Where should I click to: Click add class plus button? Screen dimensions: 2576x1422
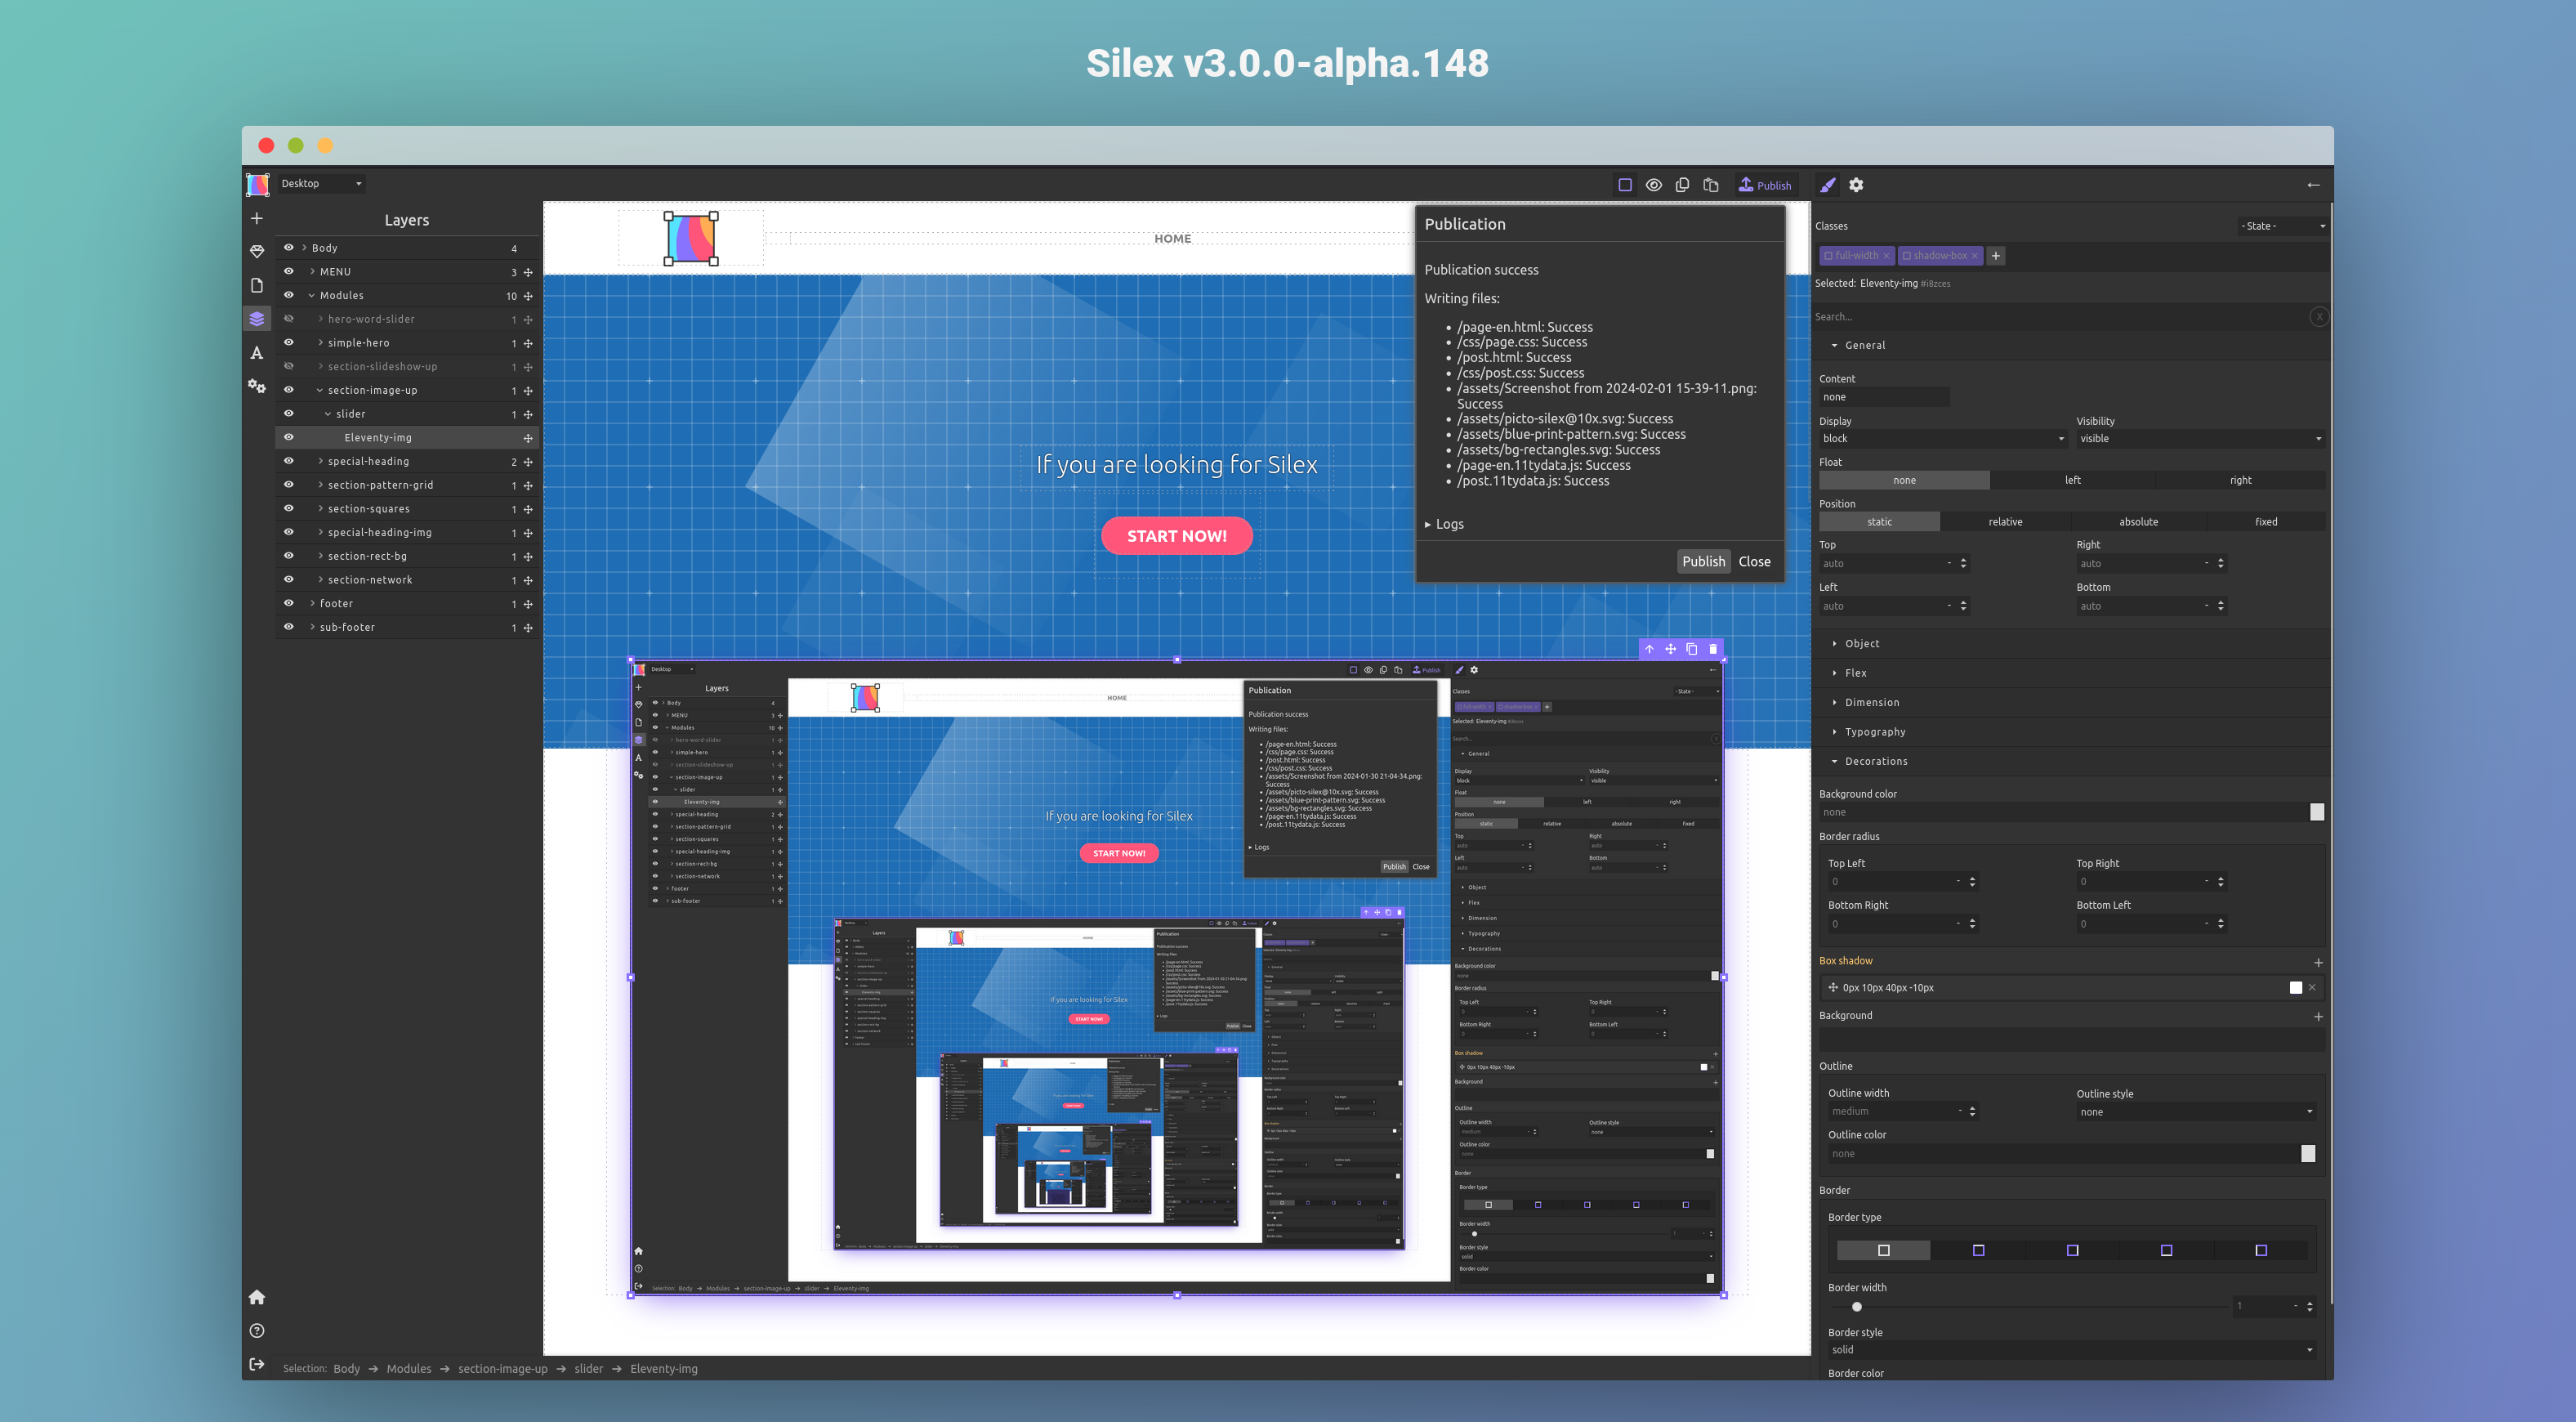pos(1996,256)
